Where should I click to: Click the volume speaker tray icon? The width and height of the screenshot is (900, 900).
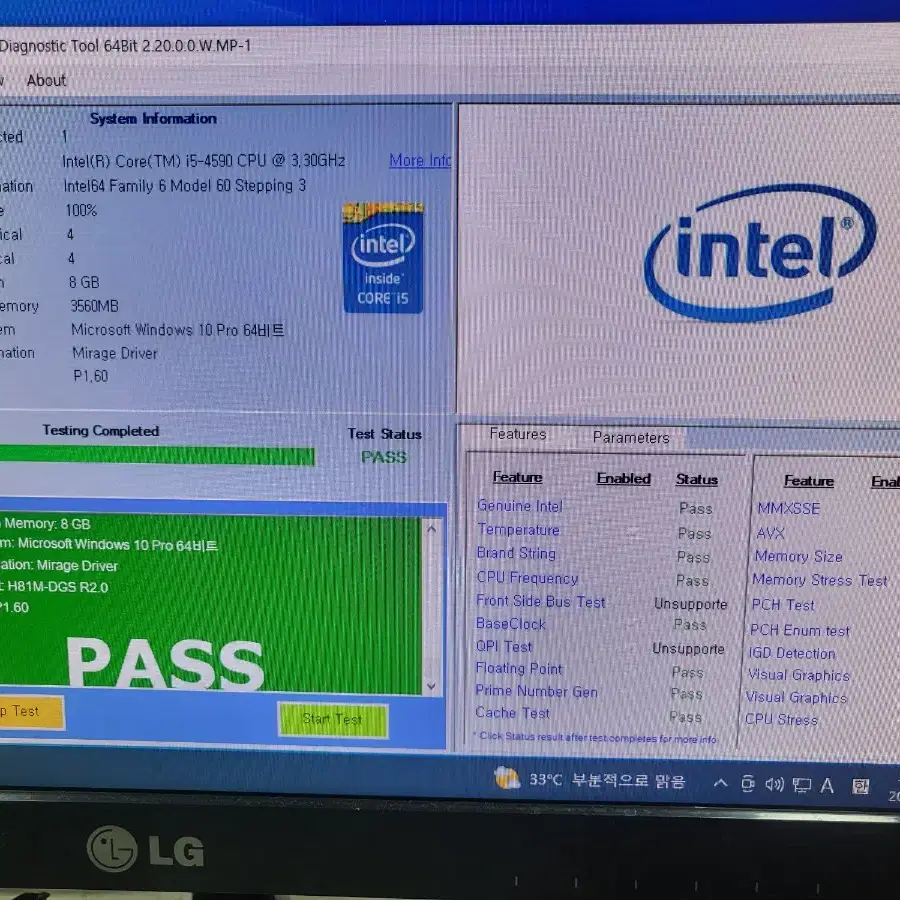(774, 784)
